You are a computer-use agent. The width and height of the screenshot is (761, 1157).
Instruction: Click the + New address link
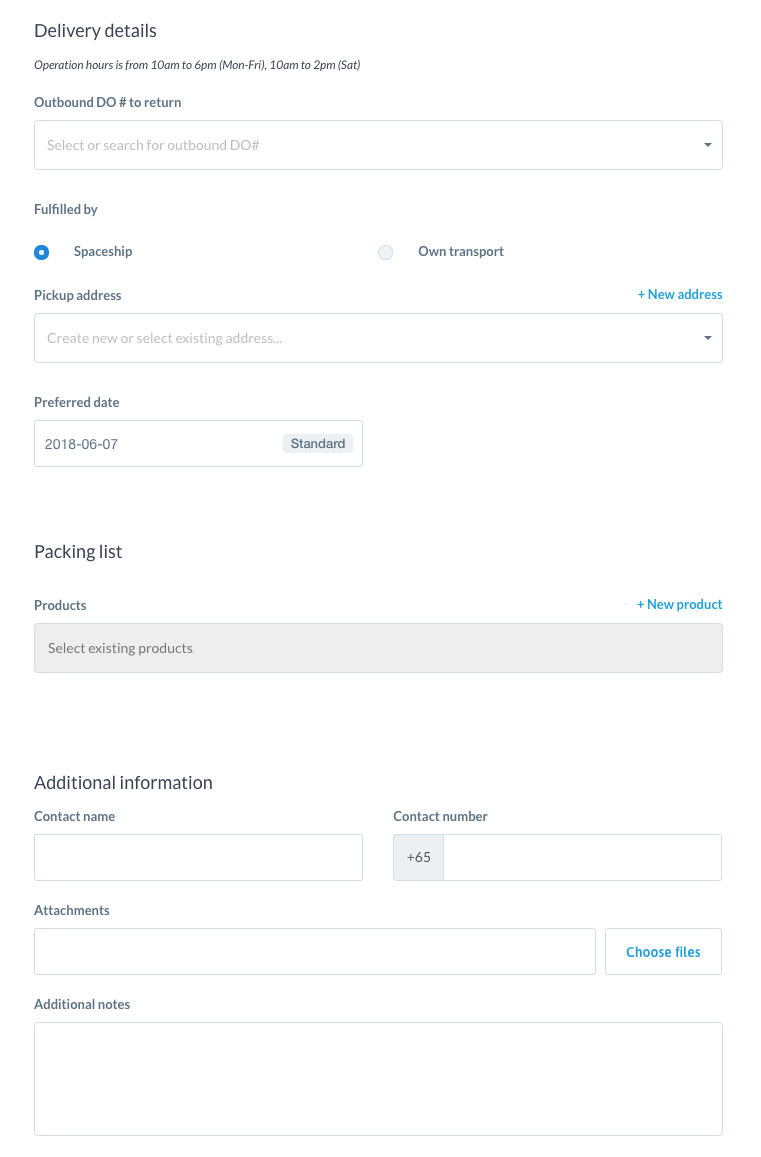[680, 294]
